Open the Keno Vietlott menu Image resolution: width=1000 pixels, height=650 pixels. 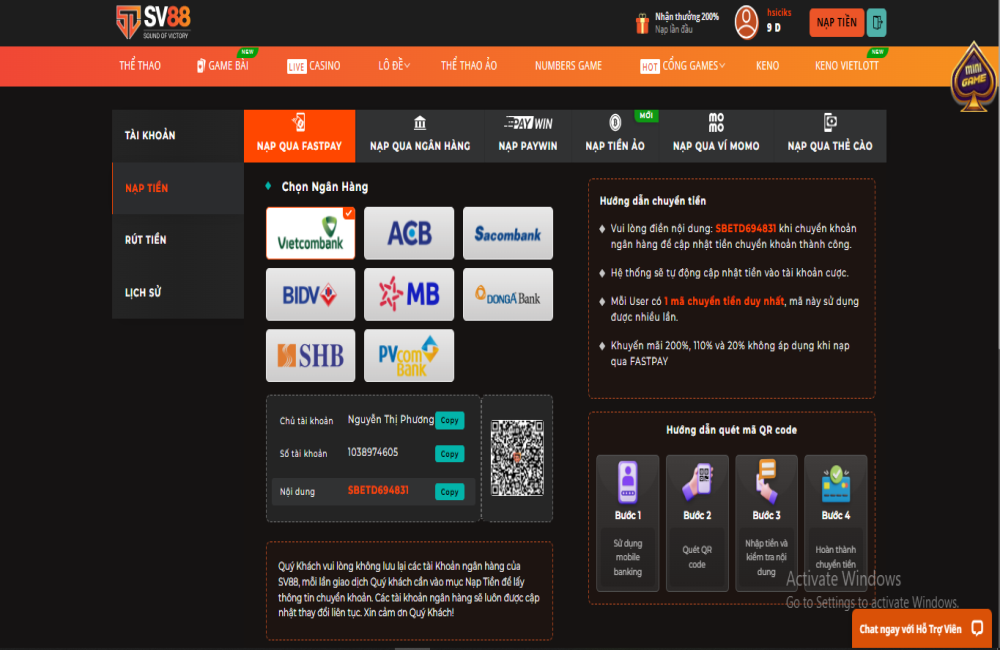846,66
